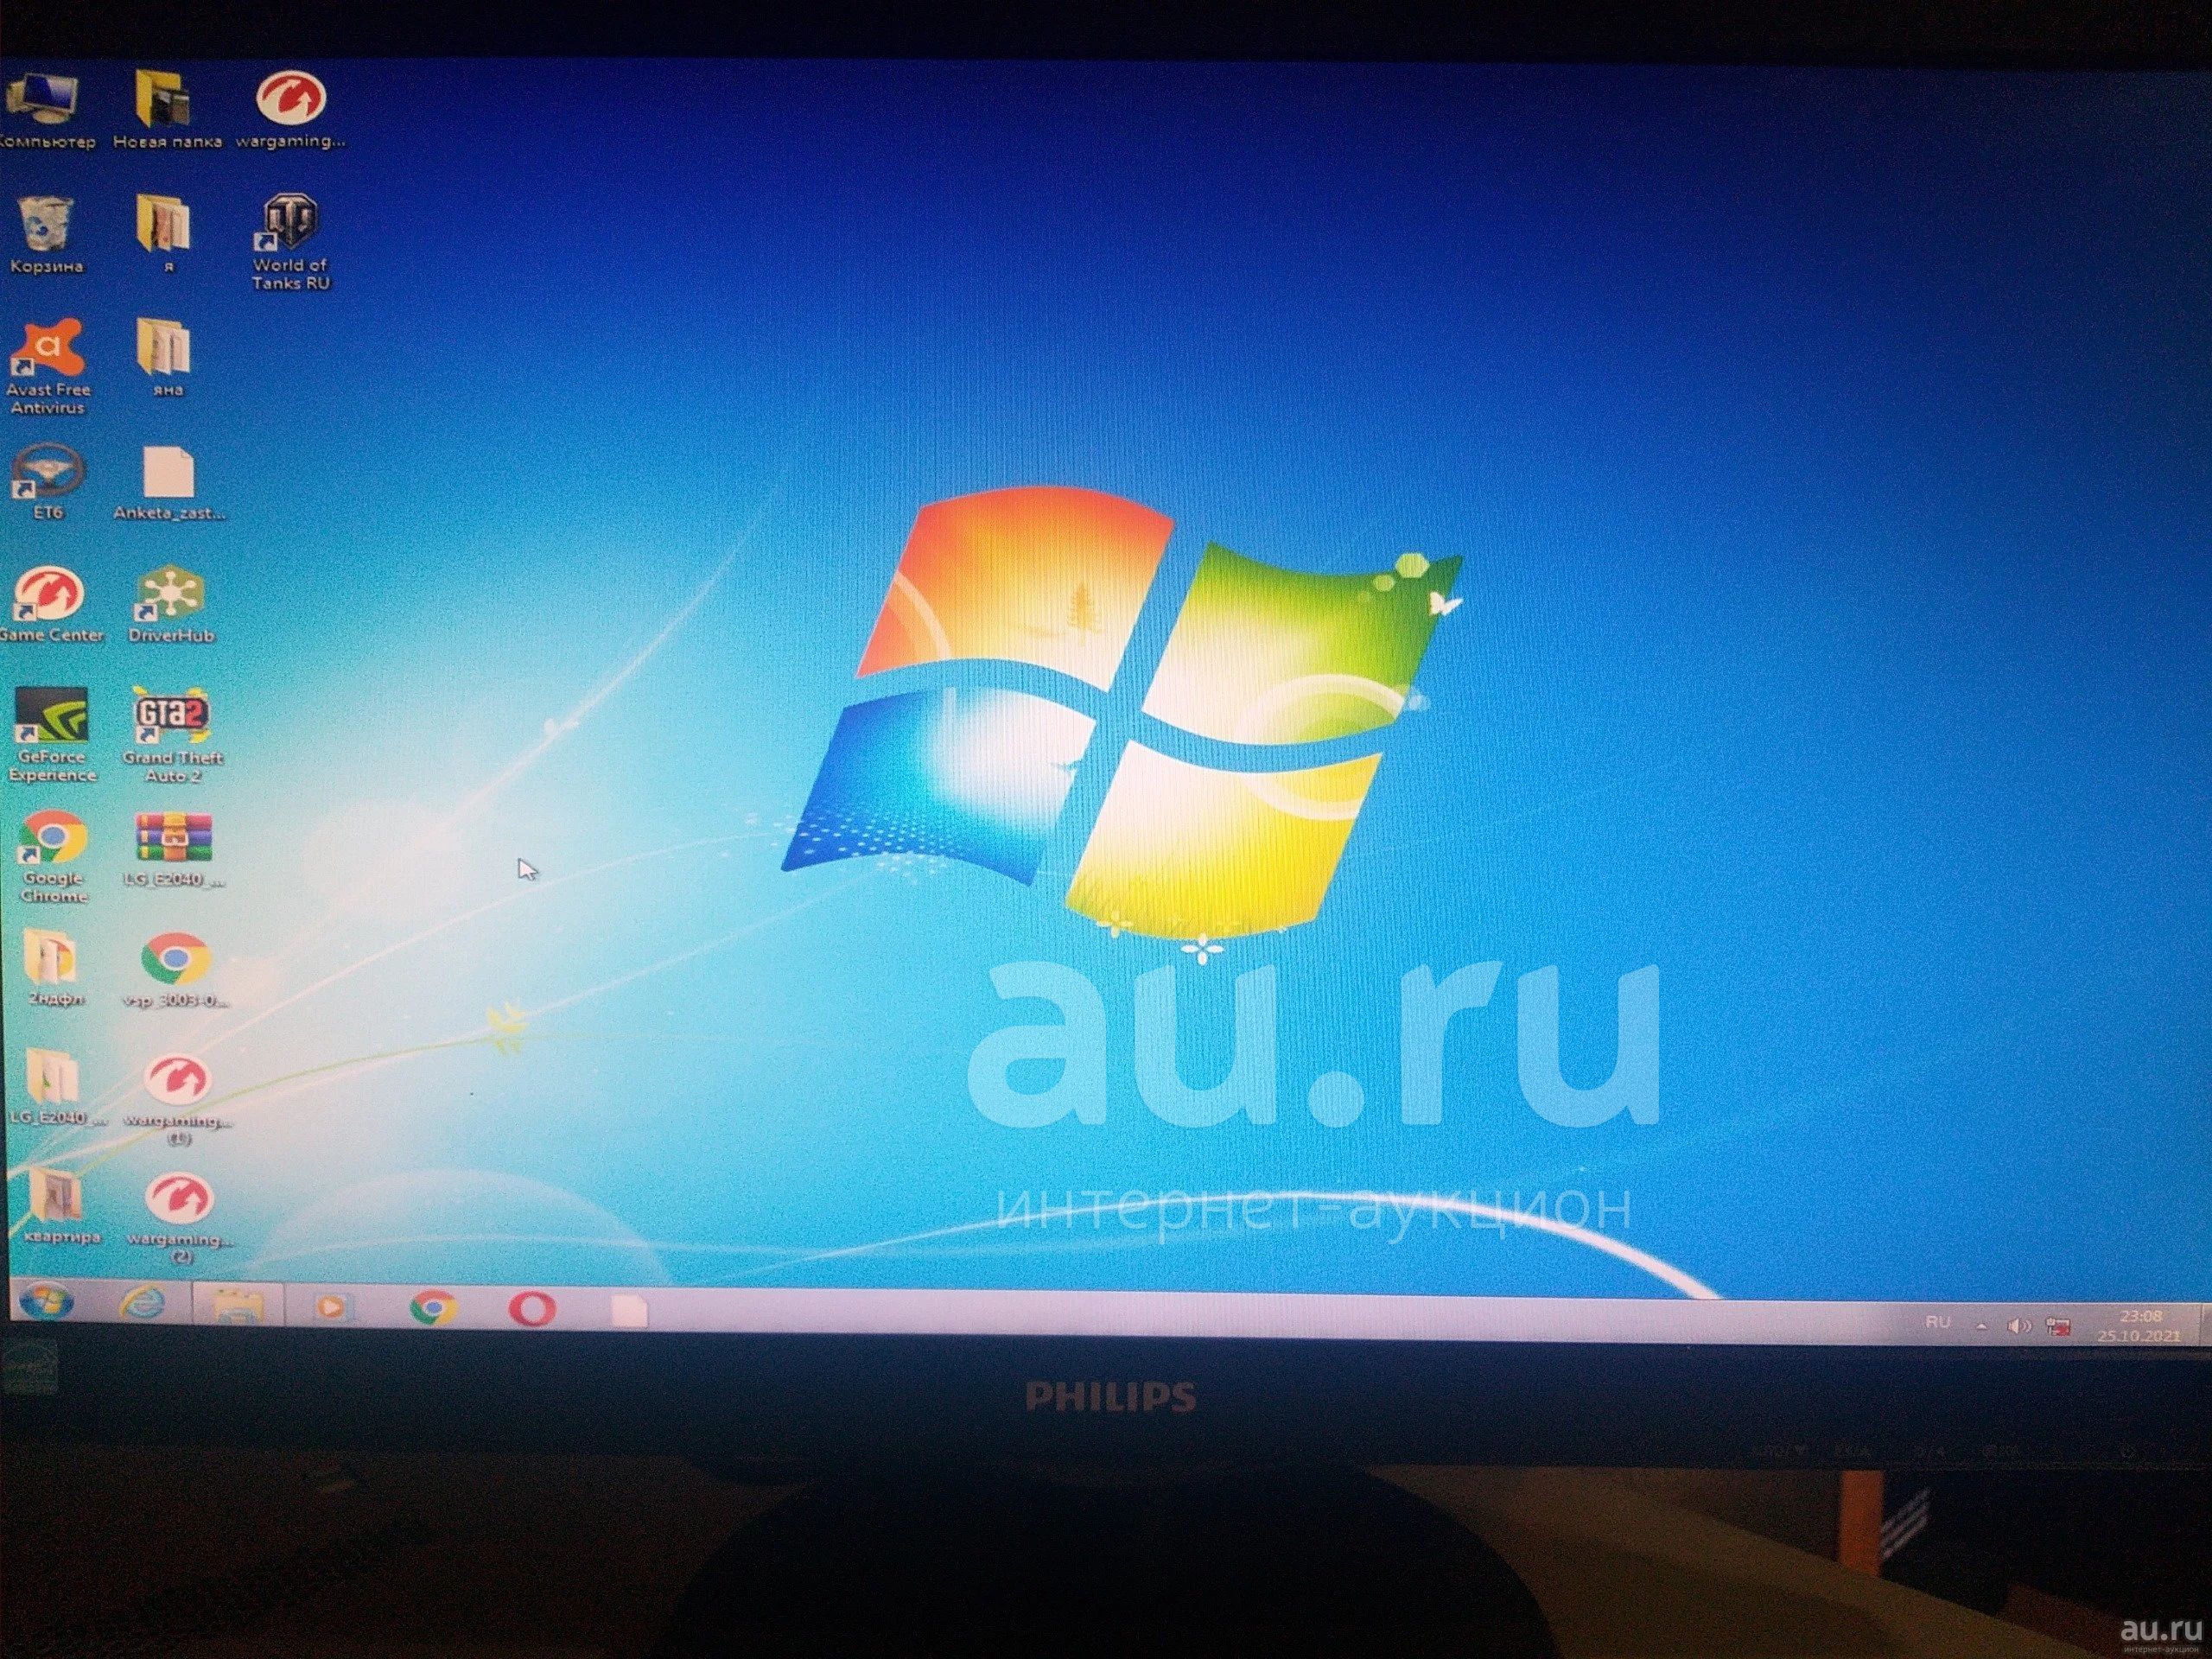Launch Chrome from the taskbar
2212x1659 pixels.
click(432, 1307)
